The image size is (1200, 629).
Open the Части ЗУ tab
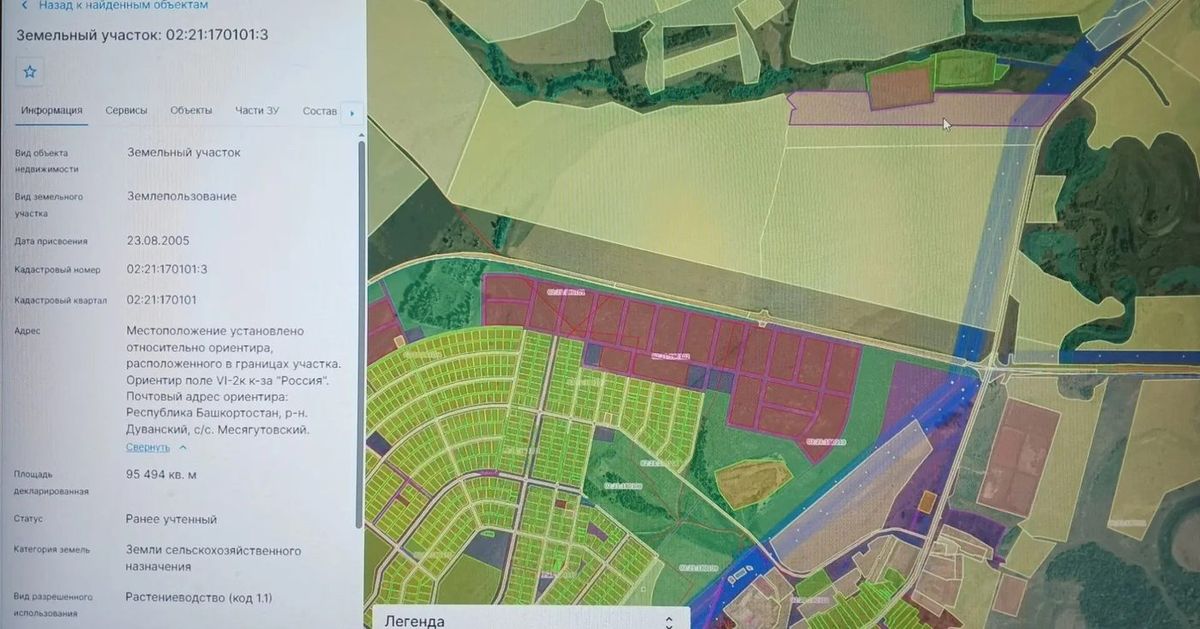pos(257,111)
